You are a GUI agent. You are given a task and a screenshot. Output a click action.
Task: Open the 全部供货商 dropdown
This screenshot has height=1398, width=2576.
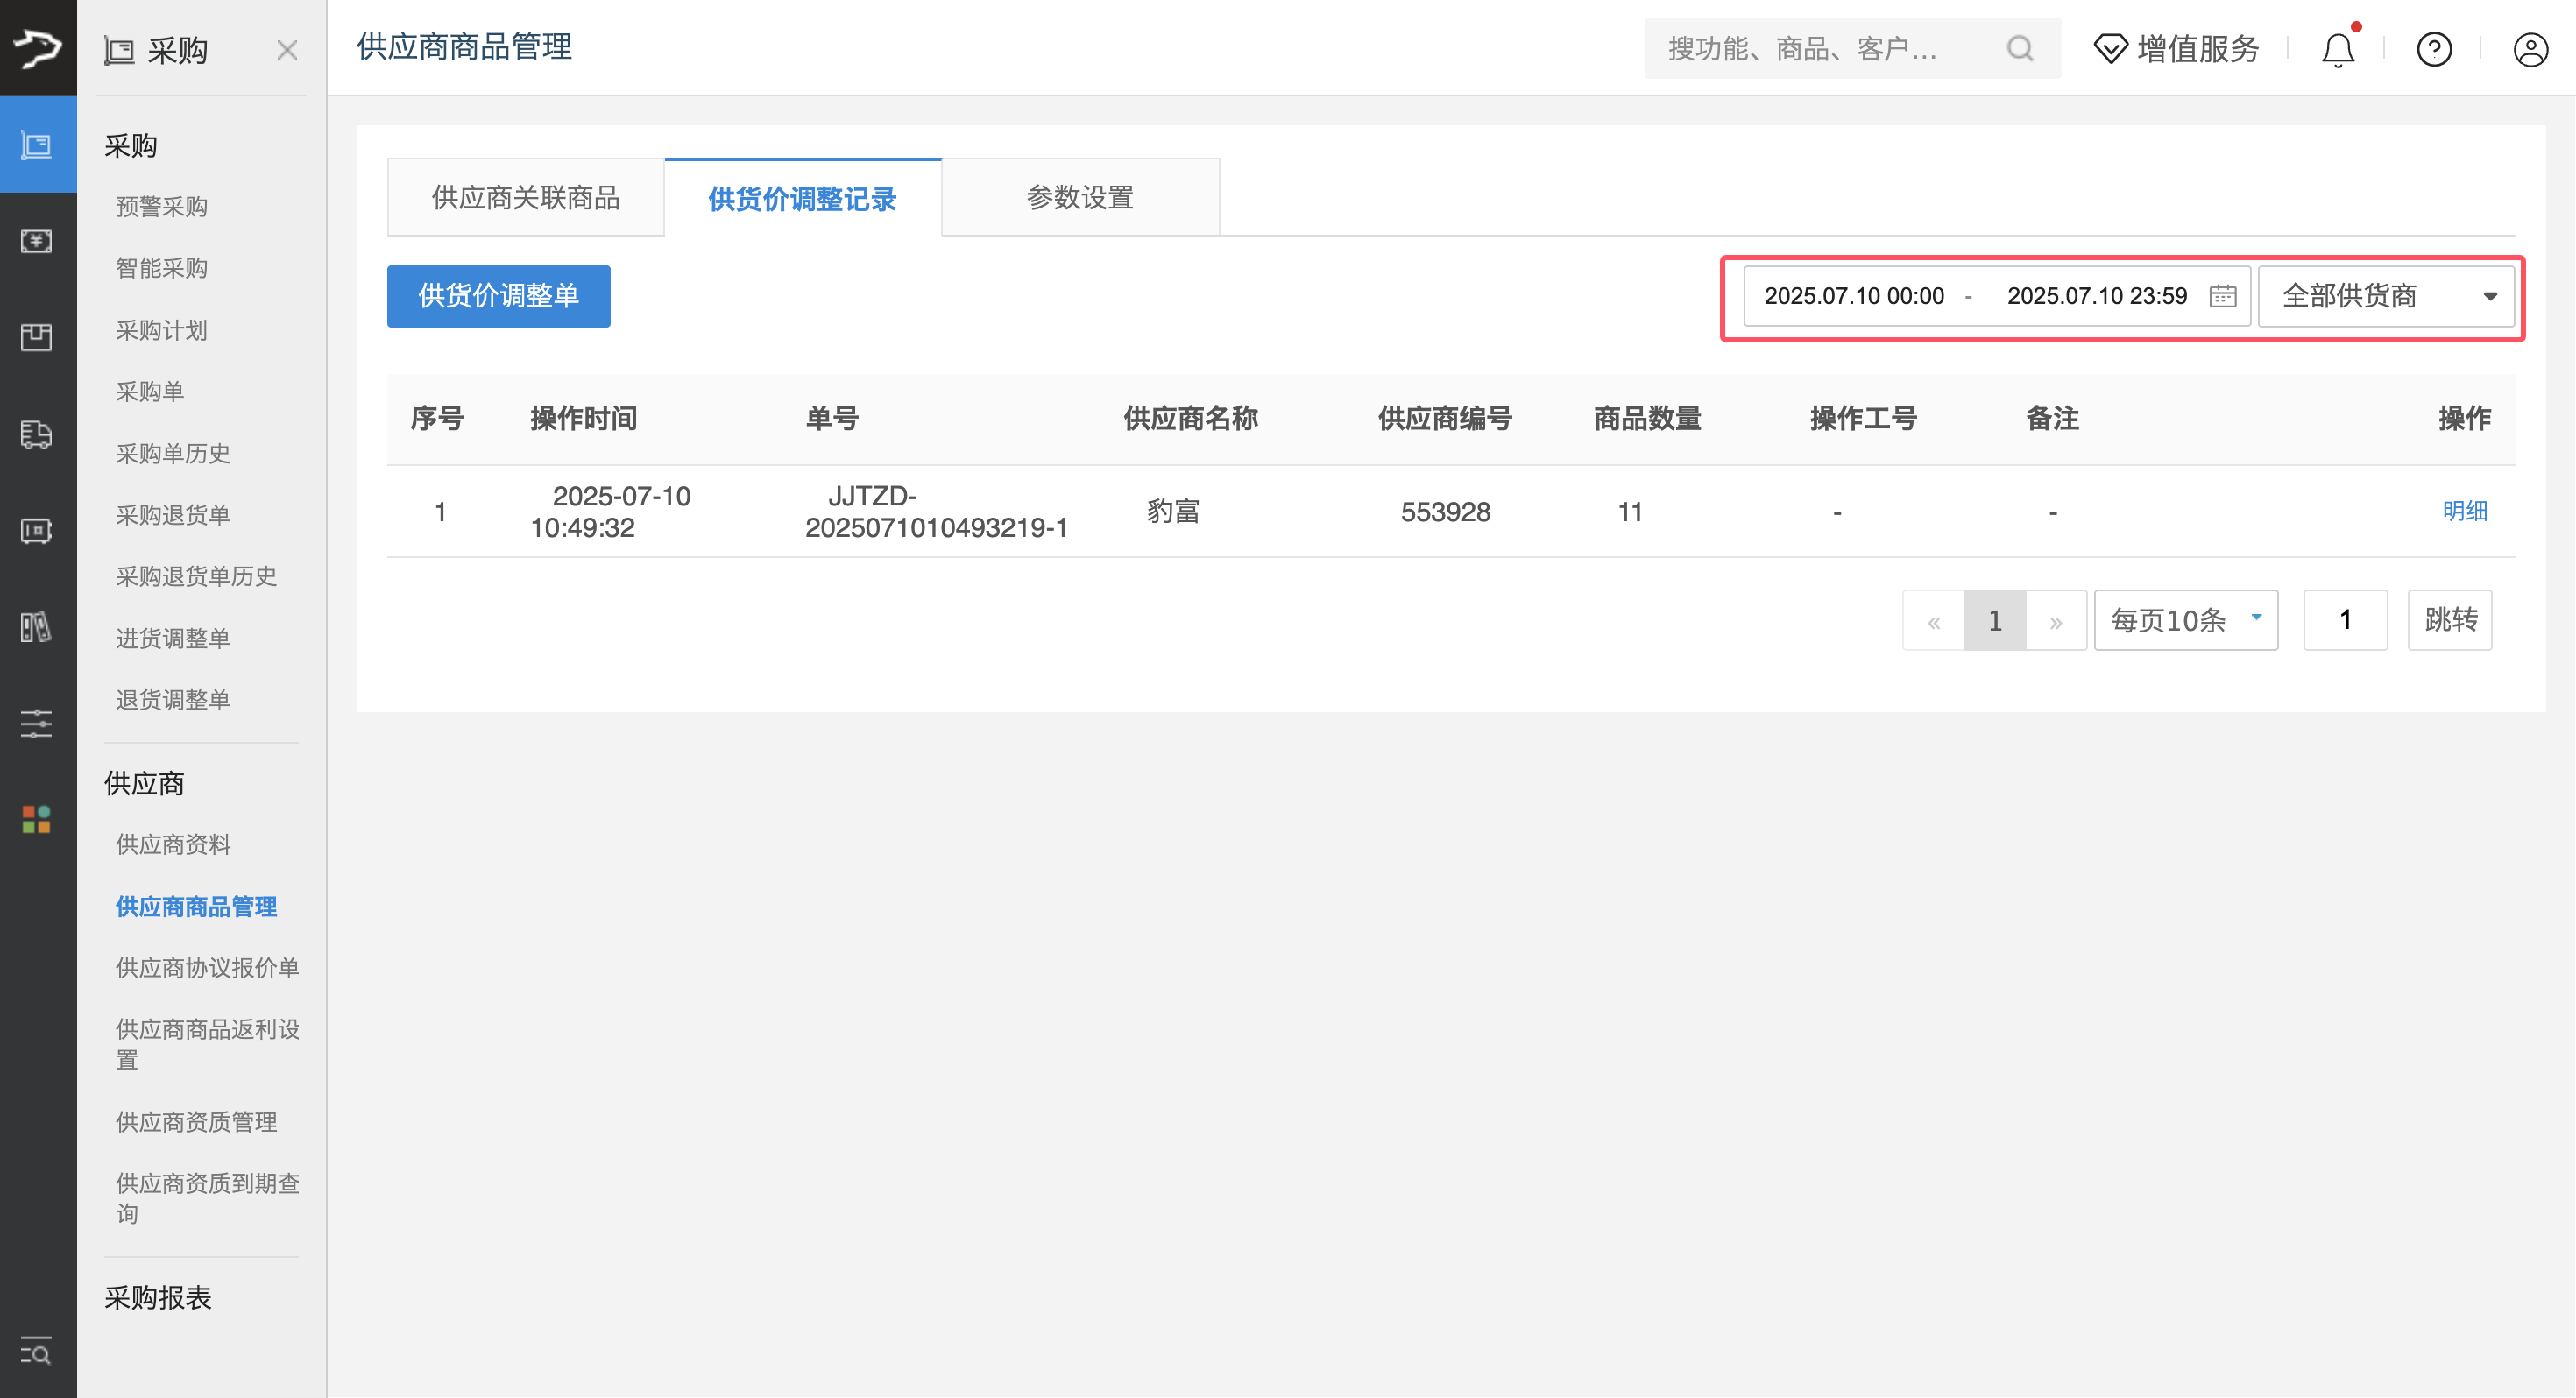(2386, 296)
